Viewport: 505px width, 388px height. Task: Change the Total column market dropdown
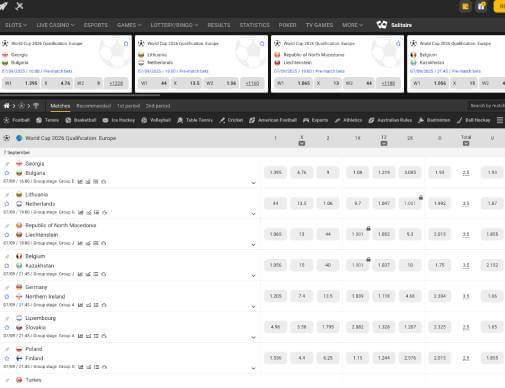[466, 143]
